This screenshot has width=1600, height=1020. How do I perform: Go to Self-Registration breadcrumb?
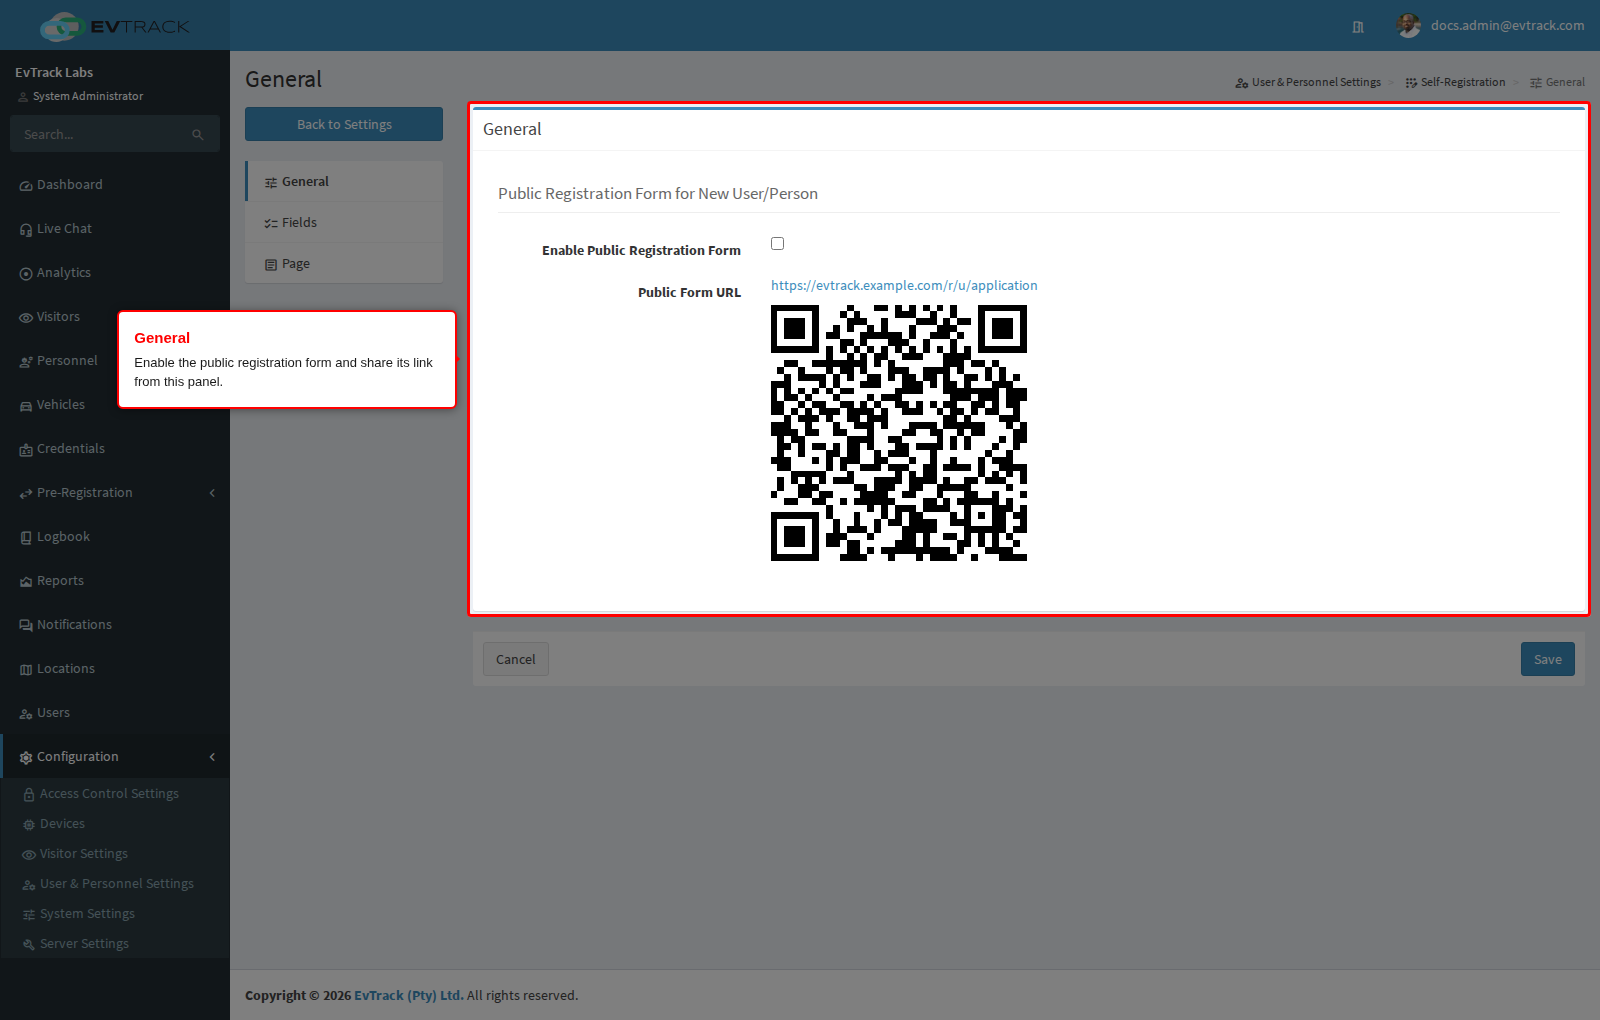[x=1455, y=83]
